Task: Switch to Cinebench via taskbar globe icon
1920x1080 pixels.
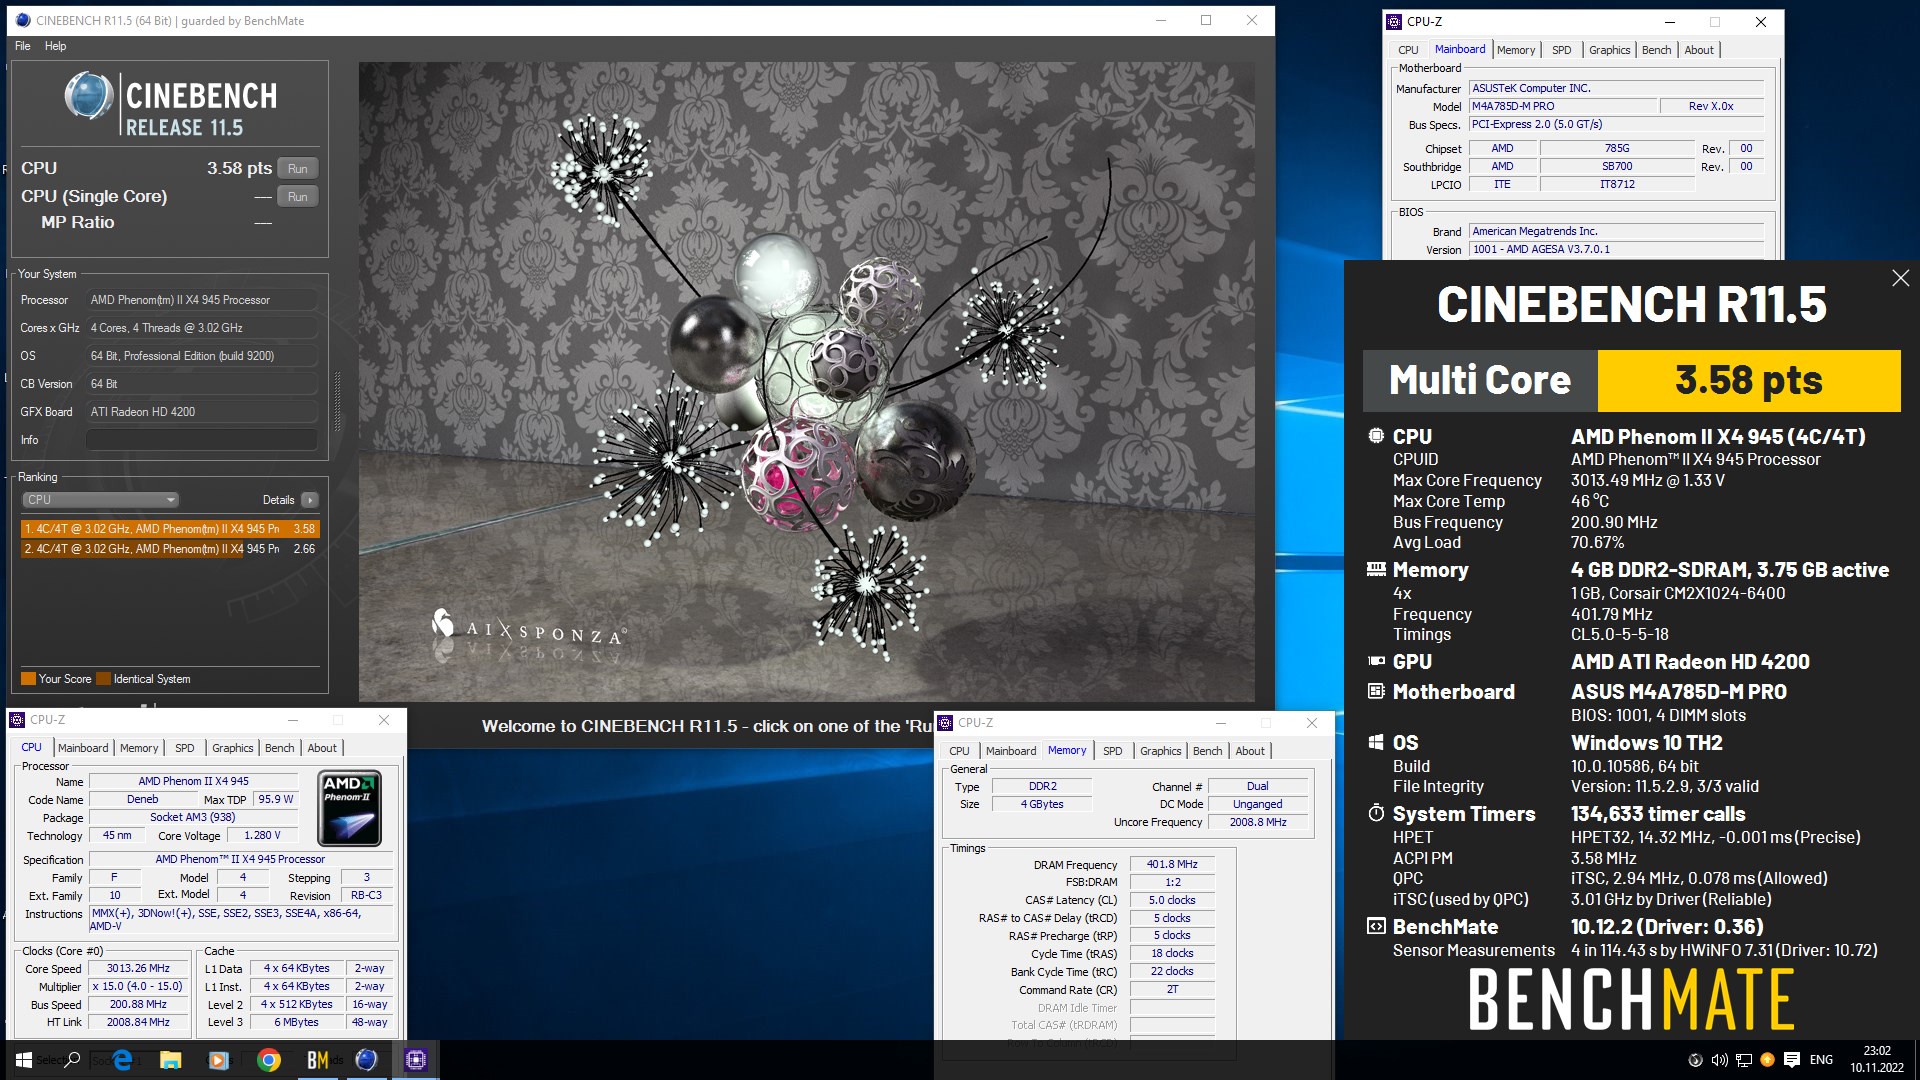Action: tap(366, 1060)
